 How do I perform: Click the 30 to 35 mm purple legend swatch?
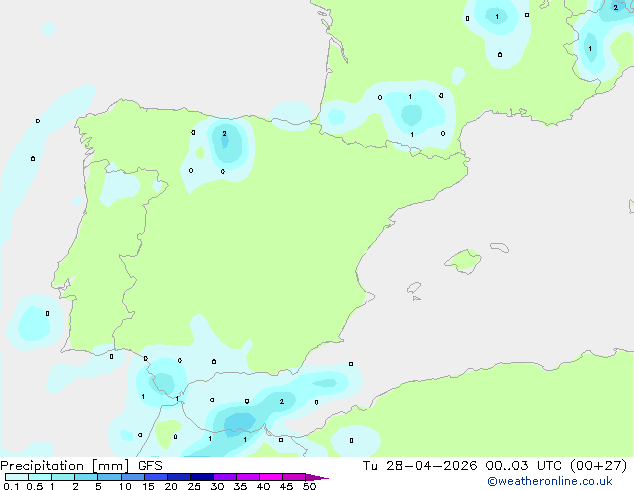click(x=225, y=477)
